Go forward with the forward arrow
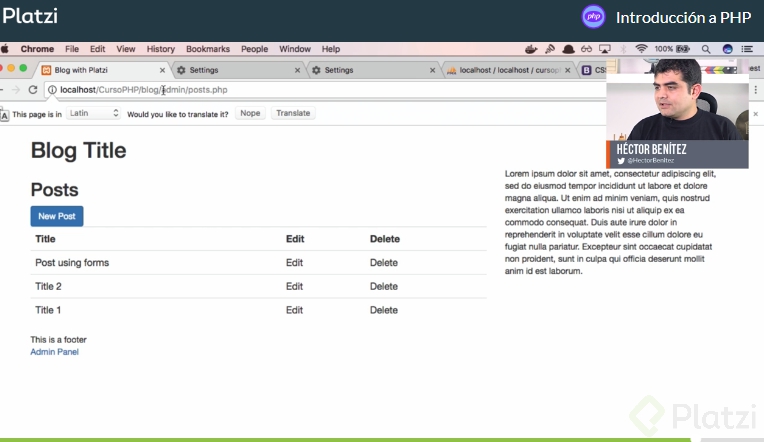Viewport: 764px width, 442px height. tap(16, 90)
